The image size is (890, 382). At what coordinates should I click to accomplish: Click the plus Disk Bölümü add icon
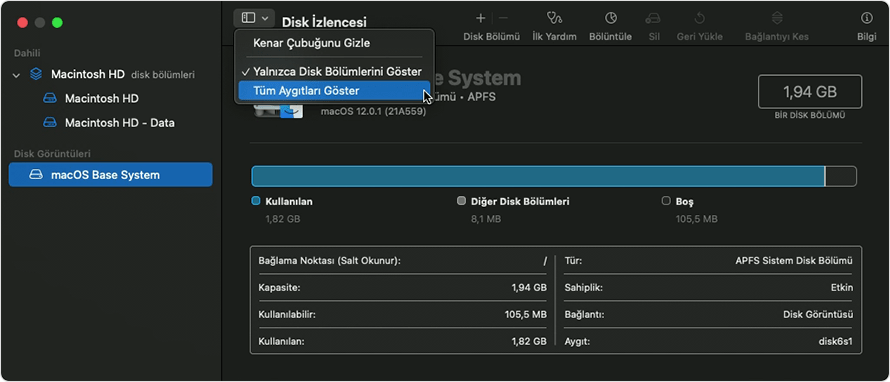[480, 19]
